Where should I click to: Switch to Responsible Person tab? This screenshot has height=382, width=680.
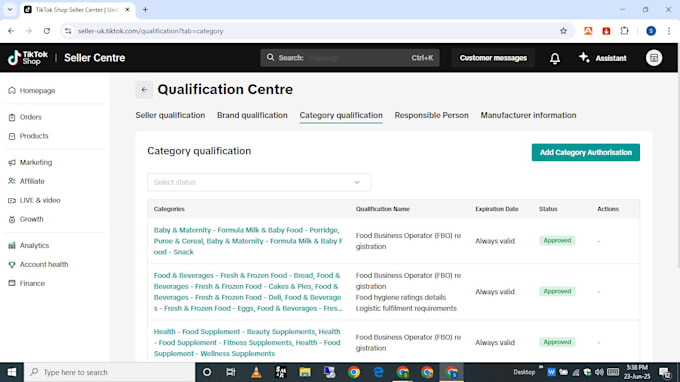[x=432, y=115]
